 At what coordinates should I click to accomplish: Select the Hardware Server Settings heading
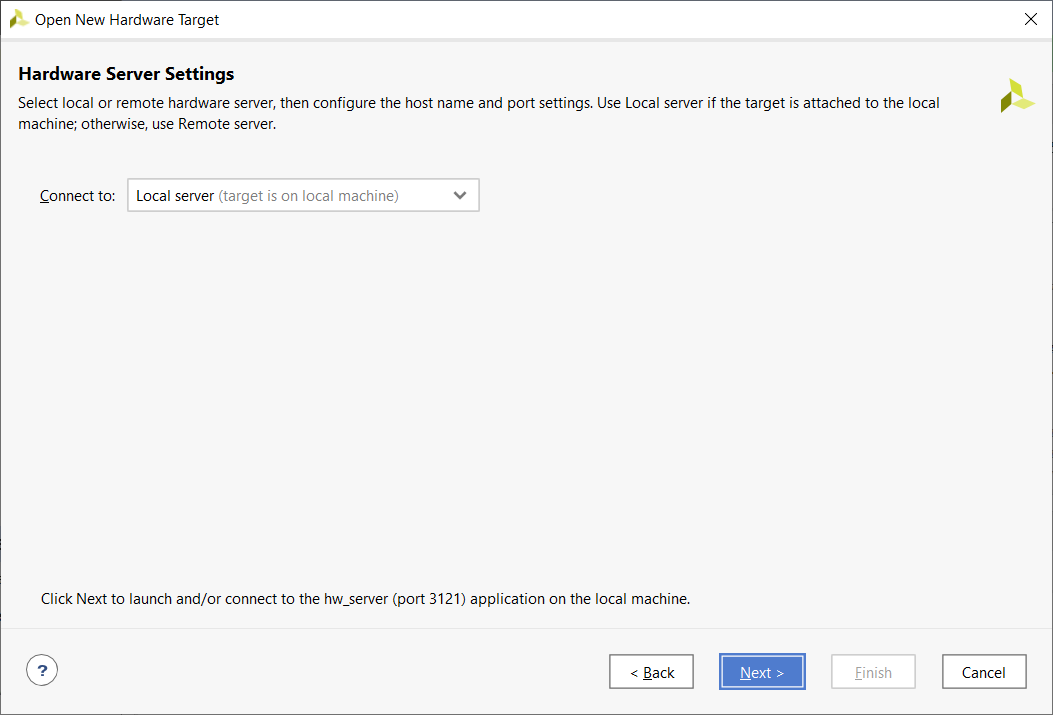click(x=126, y=74)
